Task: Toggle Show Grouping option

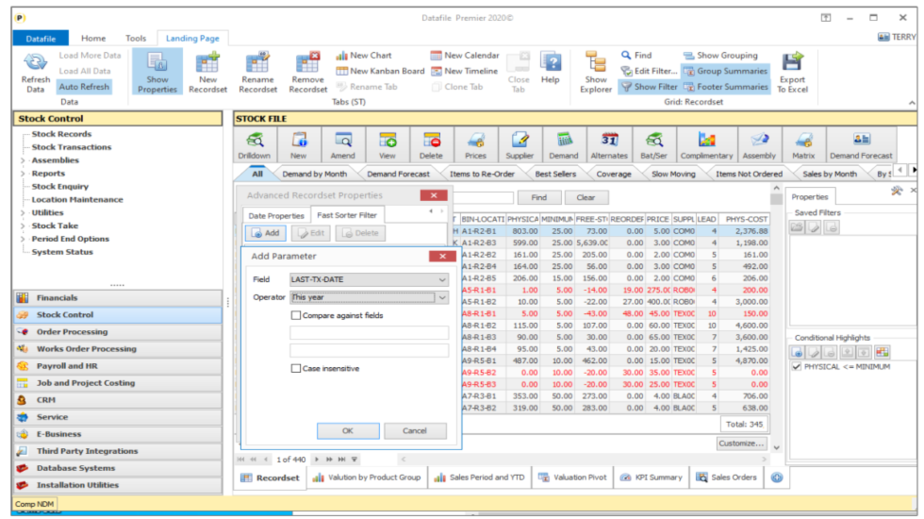Action: (x=720, y=55)
